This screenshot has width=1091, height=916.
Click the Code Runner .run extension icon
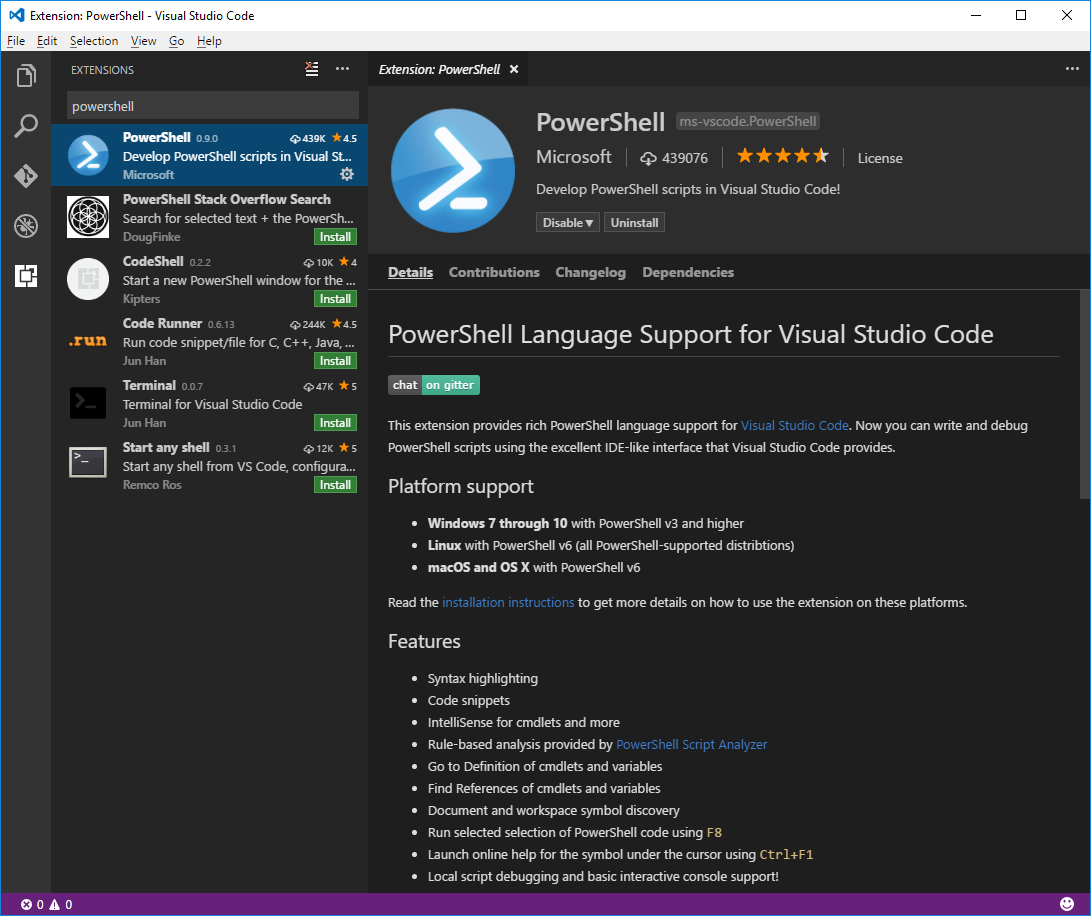coord(88,340)
